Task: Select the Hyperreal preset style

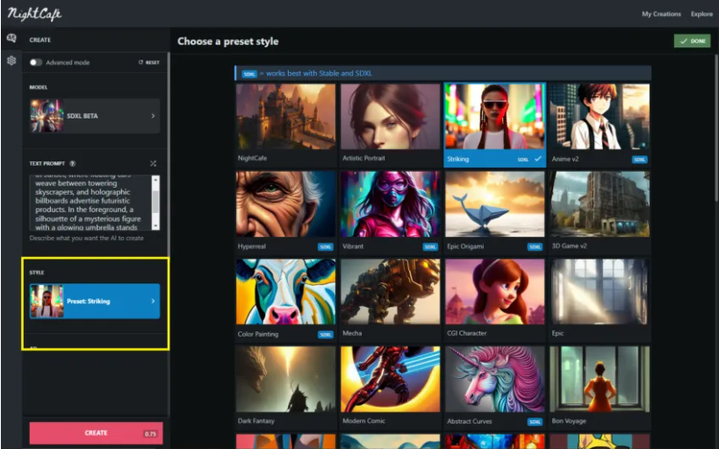Action: pos(286,212)
